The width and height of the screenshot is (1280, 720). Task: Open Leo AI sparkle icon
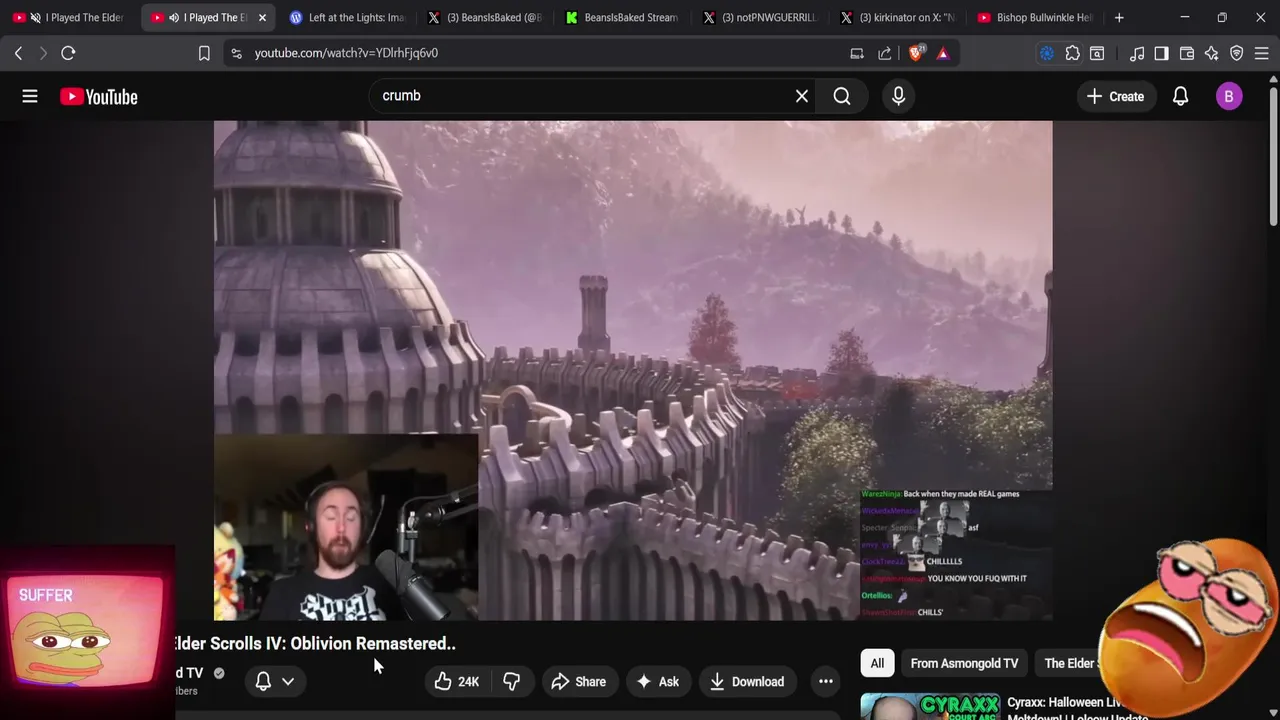(x=1211, y=53)
